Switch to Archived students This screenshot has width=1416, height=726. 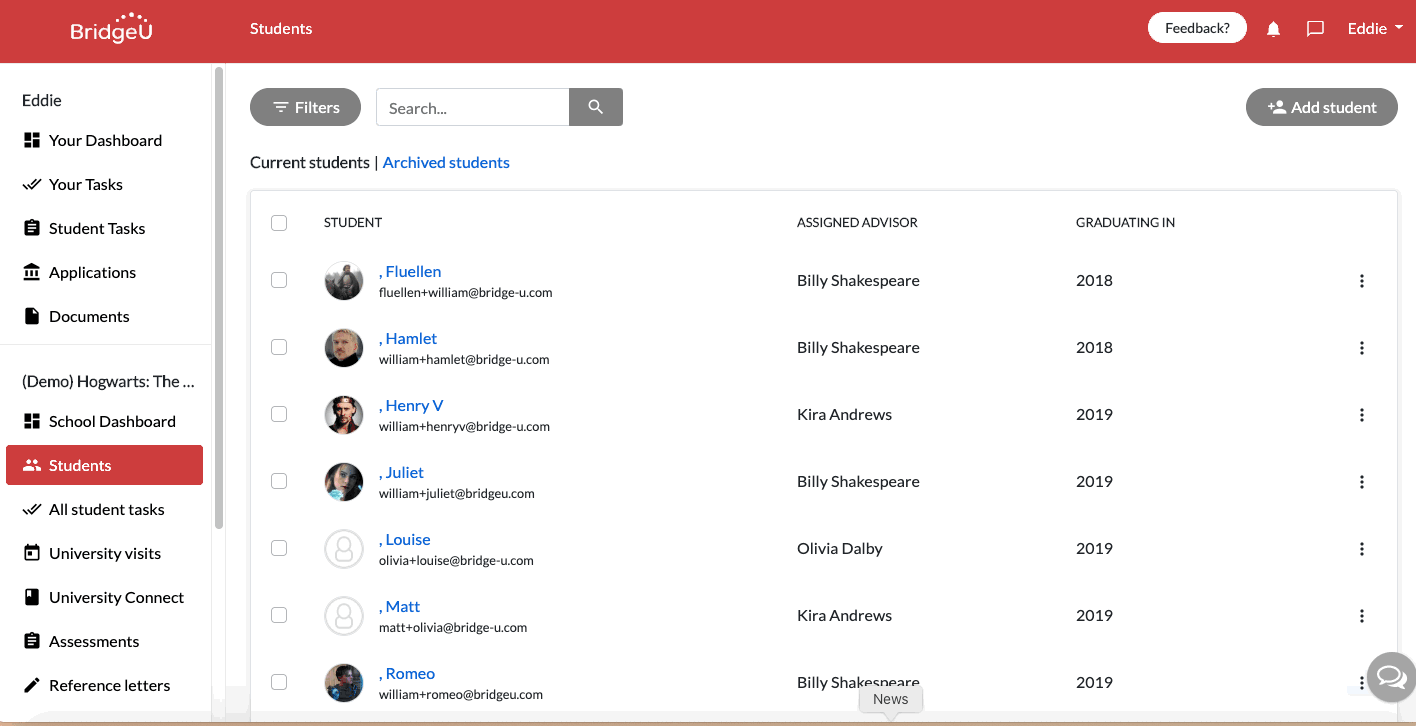446,162
